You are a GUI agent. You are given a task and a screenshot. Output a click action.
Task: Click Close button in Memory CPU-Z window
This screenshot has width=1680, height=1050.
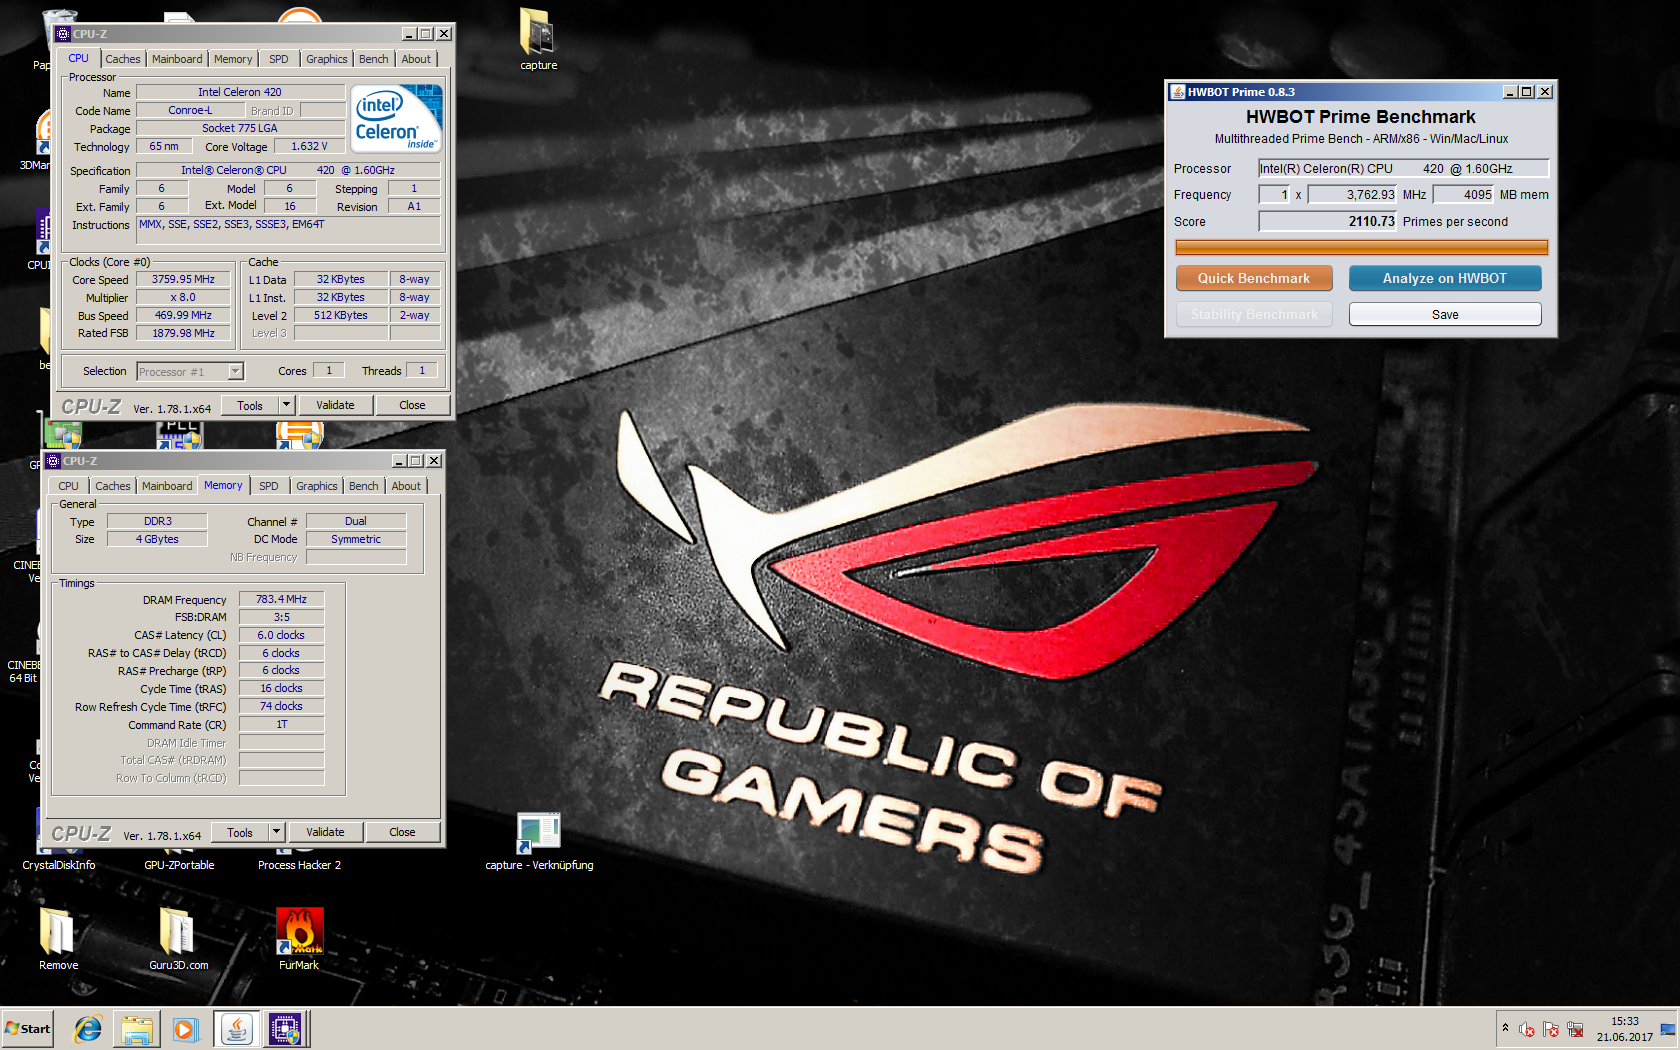(x=402, y=832)
